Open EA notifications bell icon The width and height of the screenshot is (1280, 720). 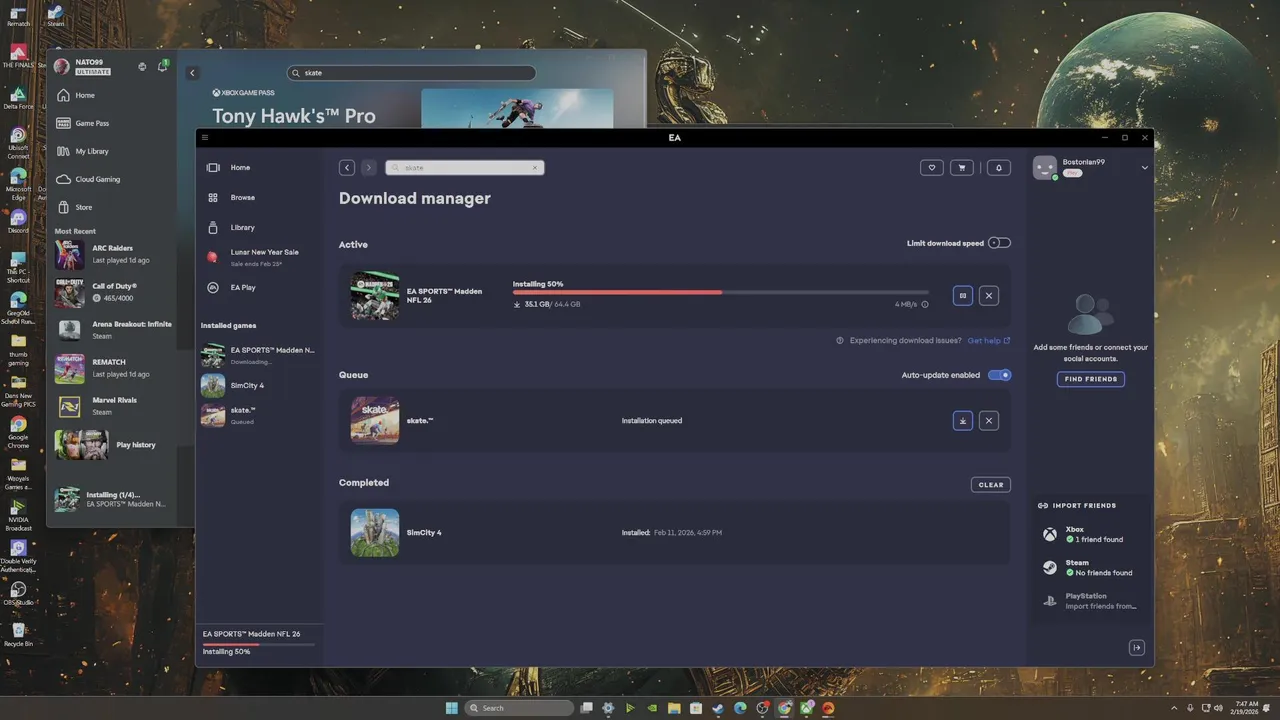[x=998, y=168]
